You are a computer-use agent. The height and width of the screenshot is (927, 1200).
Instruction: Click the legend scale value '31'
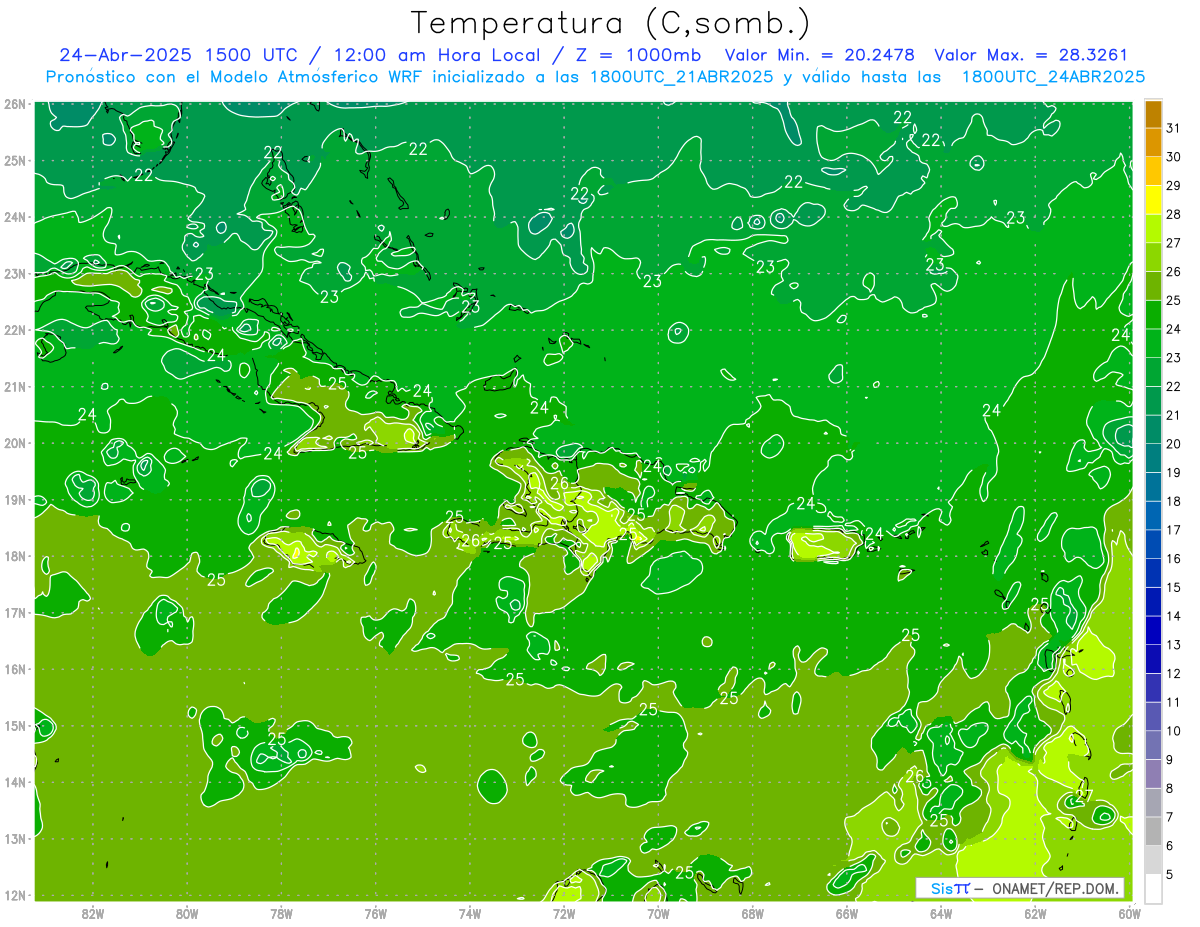[1173, 129]
